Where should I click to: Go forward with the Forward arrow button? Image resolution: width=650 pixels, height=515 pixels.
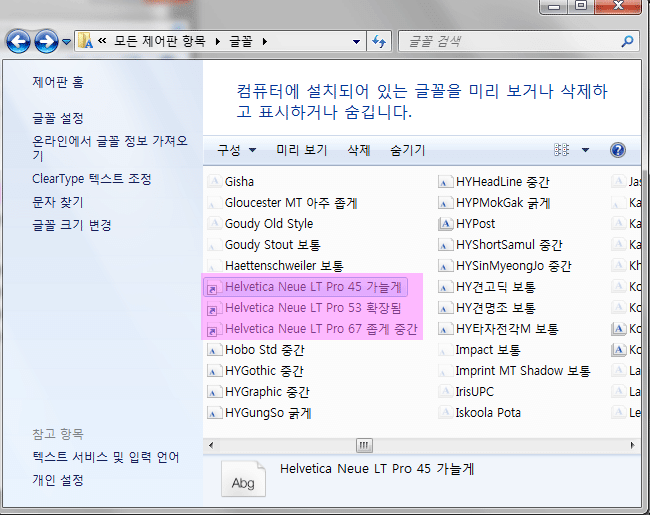(46, 41)
